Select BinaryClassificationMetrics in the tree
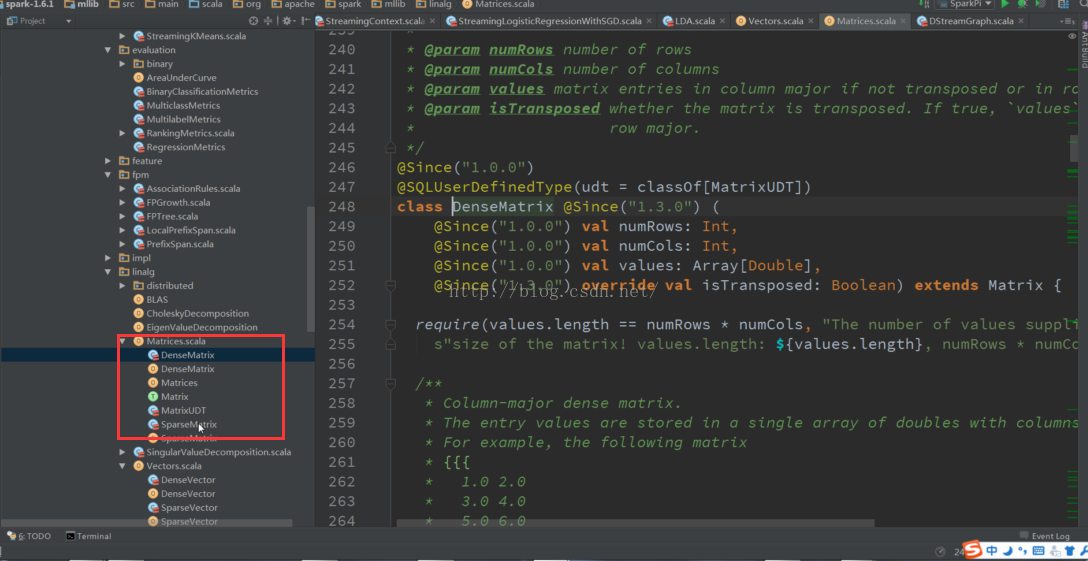The height and width of the screenshot is (561, 1088). tap(202, 92)
